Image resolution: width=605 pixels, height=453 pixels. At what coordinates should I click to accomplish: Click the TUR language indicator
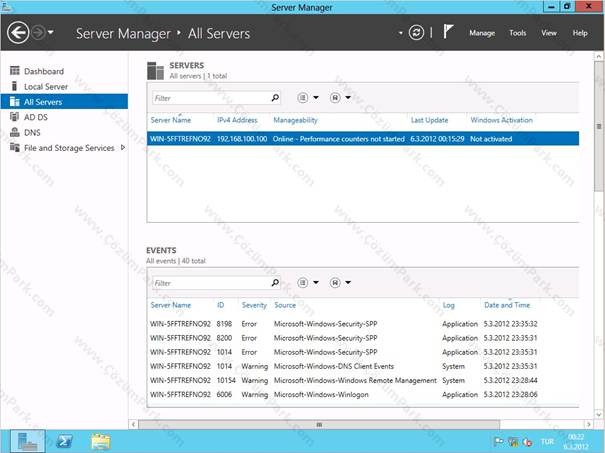pyautogui.click(x=547, y=441)
